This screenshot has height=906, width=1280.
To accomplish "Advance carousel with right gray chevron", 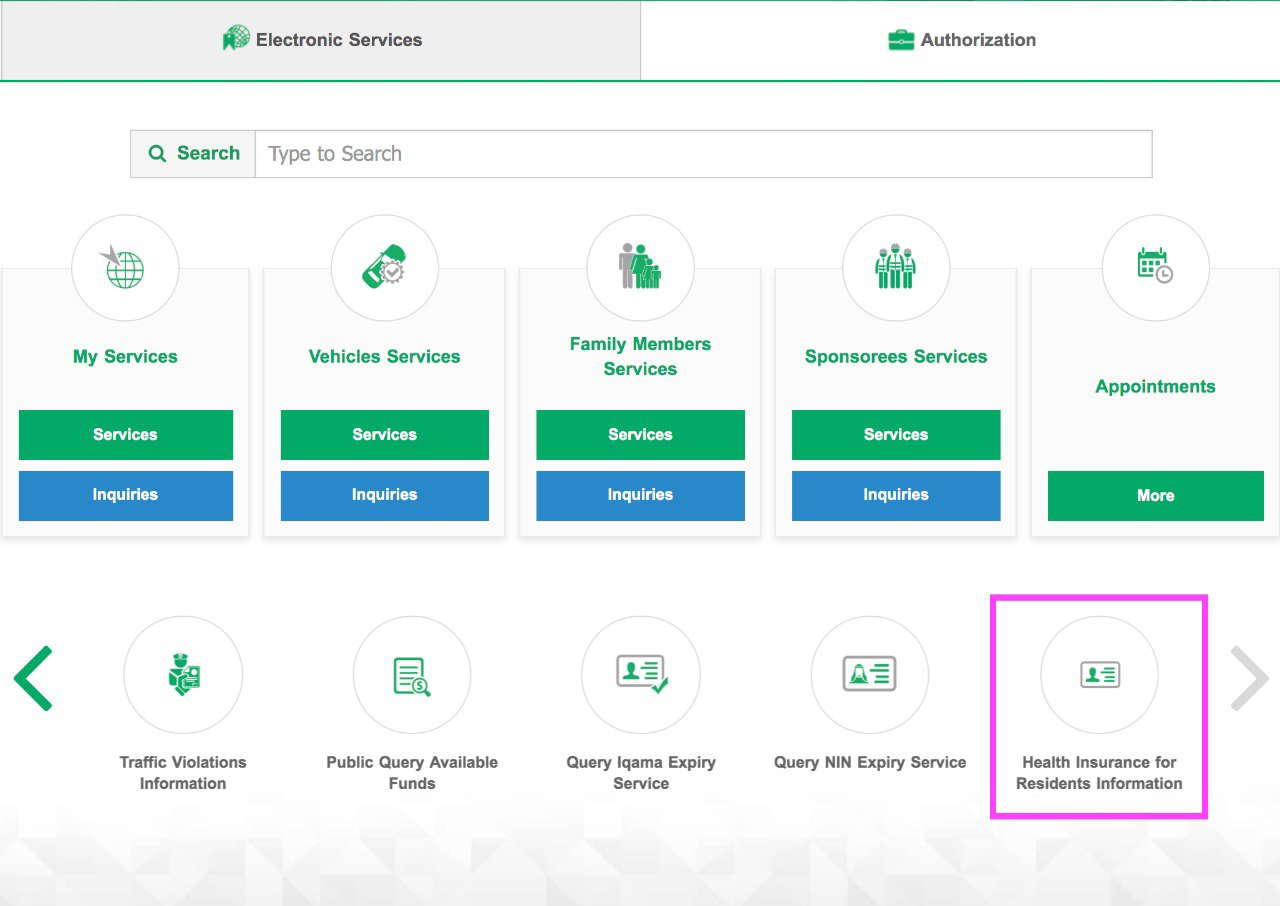I will 1249,678.
